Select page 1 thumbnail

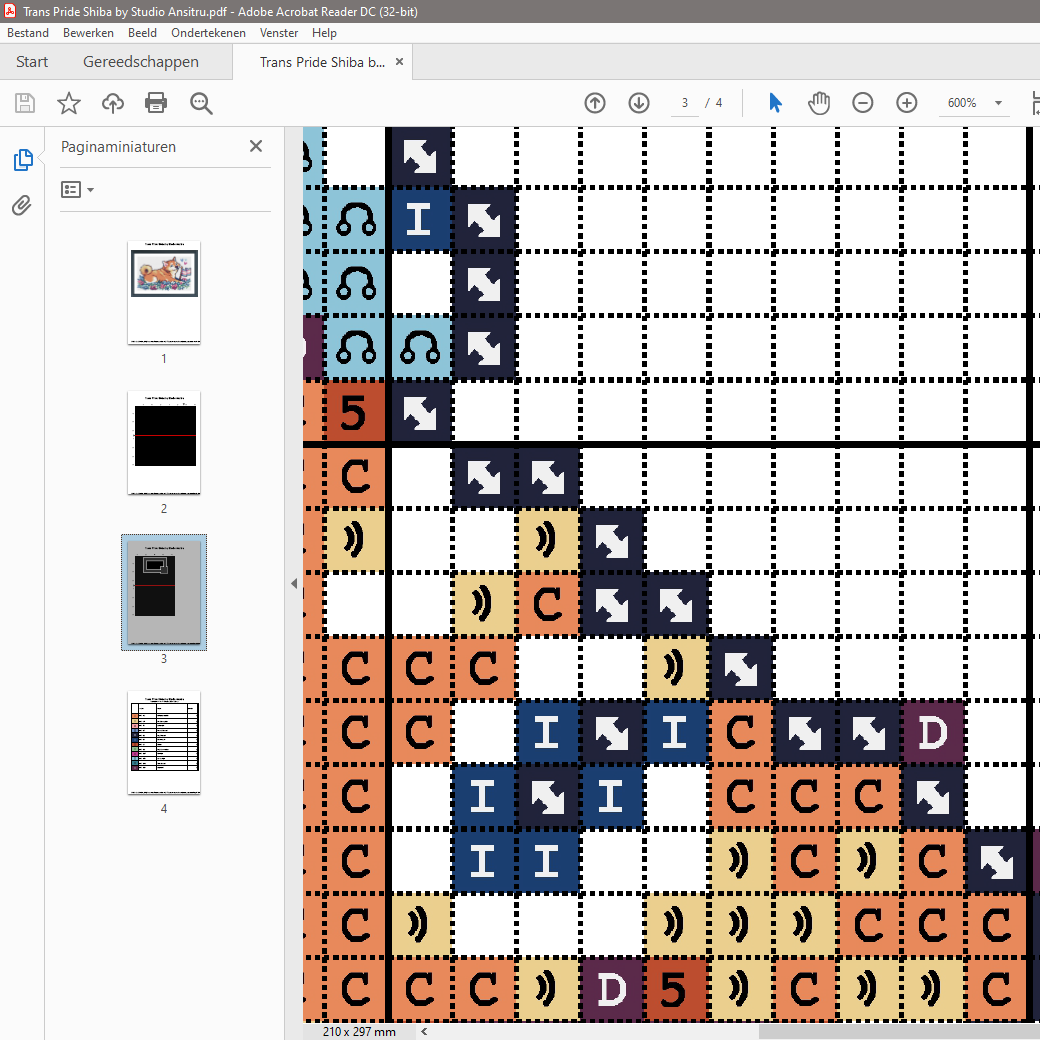[164, 292]
